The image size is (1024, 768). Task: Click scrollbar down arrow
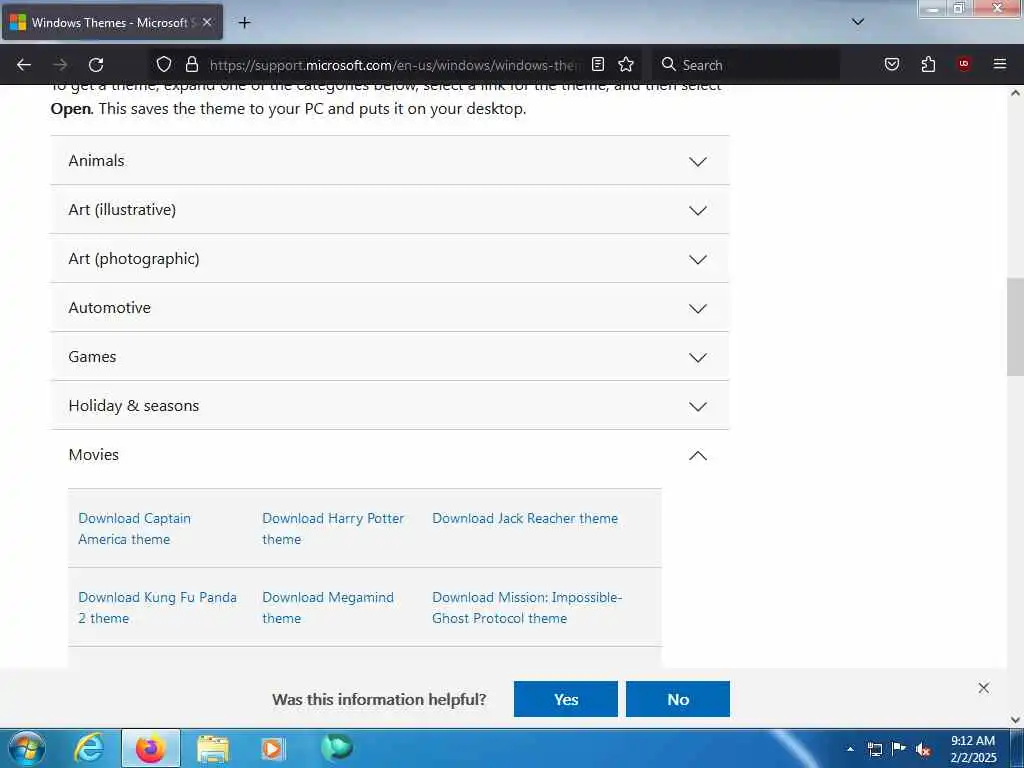pos(1015,720)
